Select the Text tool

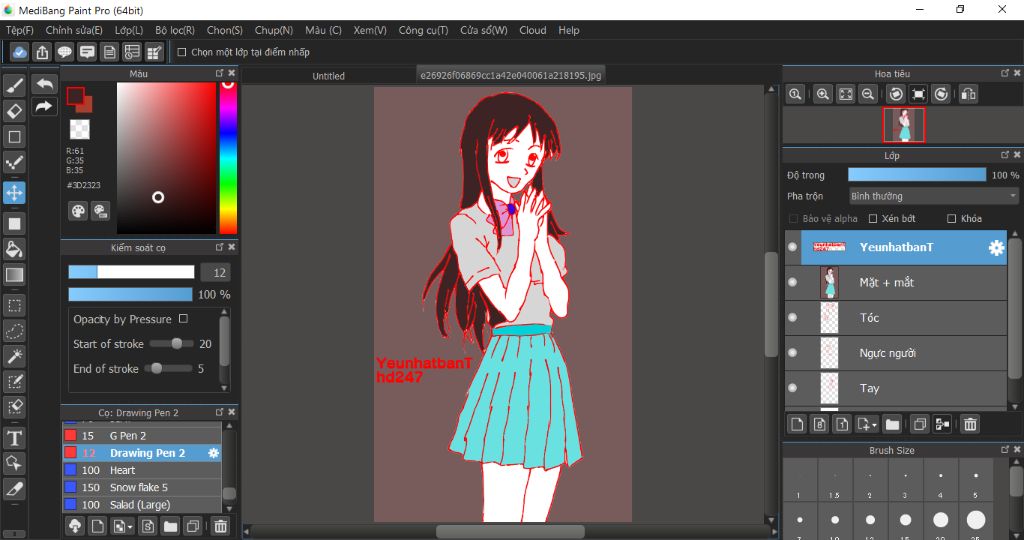click(14, 437)
